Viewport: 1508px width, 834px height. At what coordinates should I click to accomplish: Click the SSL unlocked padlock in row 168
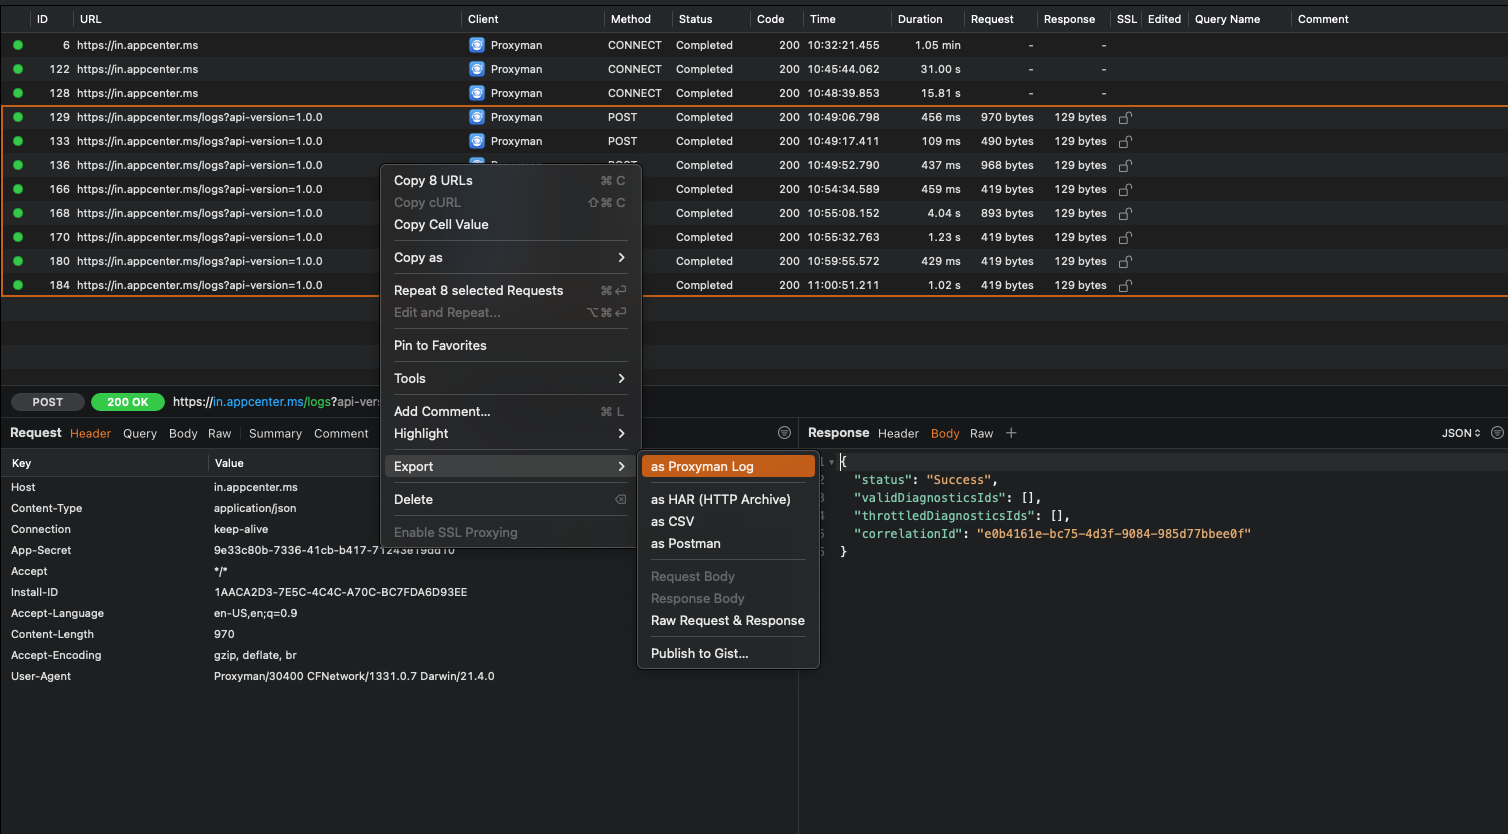(1125, 213)
